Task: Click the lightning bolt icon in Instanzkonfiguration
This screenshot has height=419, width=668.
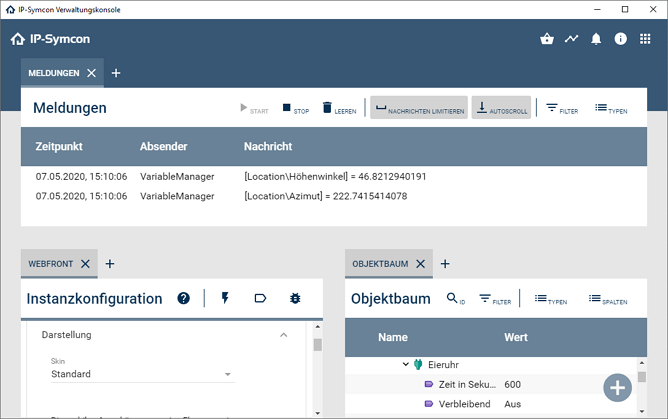Action: pyautogui.click(x=224, y=298)
